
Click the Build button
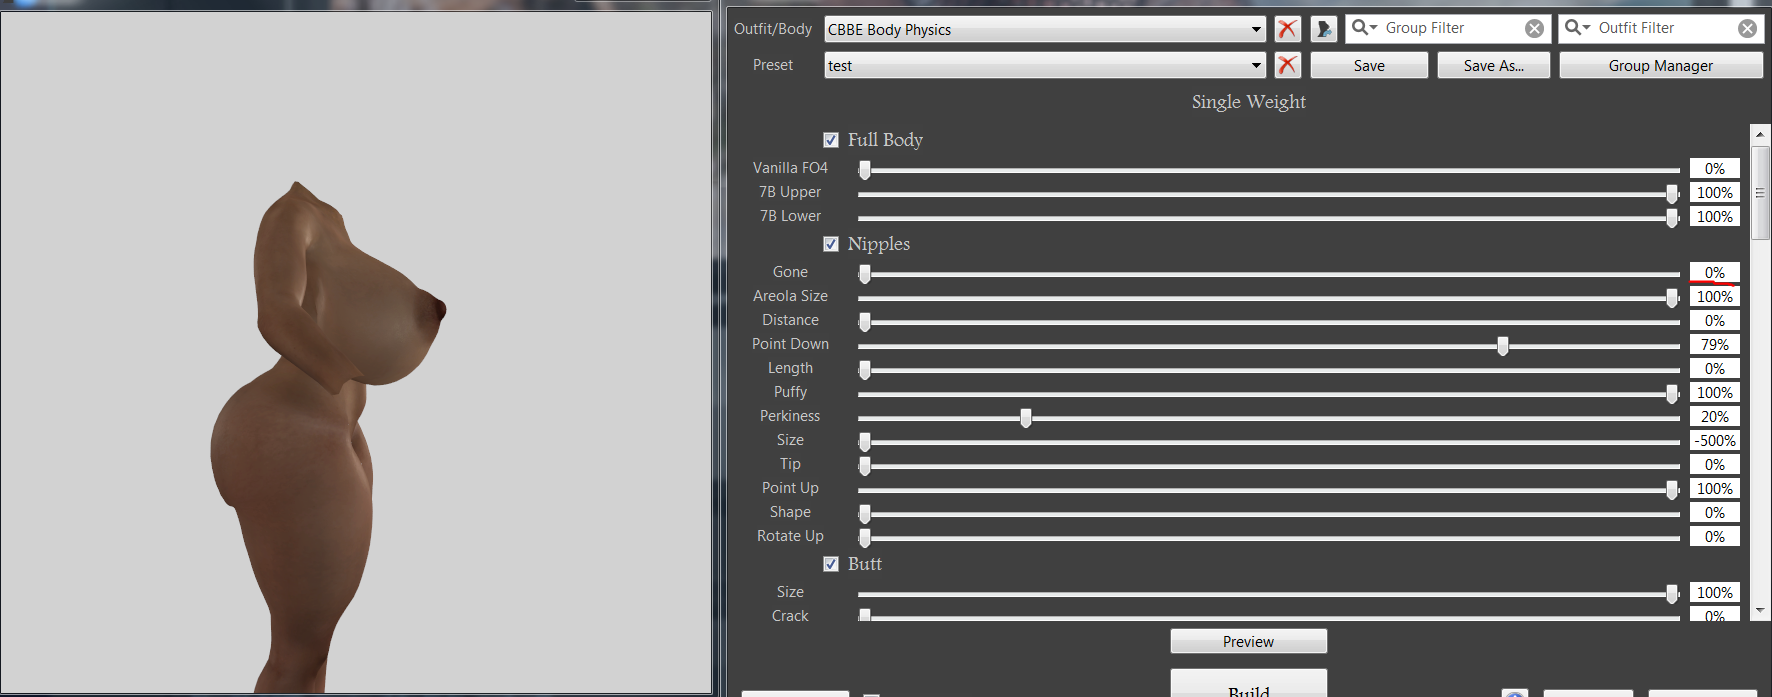coord(1248,684)
